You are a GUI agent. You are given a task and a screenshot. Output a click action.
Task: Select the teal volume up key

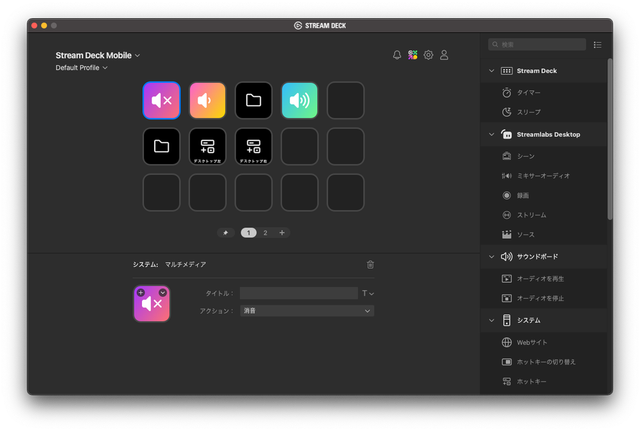click(300, 100)
